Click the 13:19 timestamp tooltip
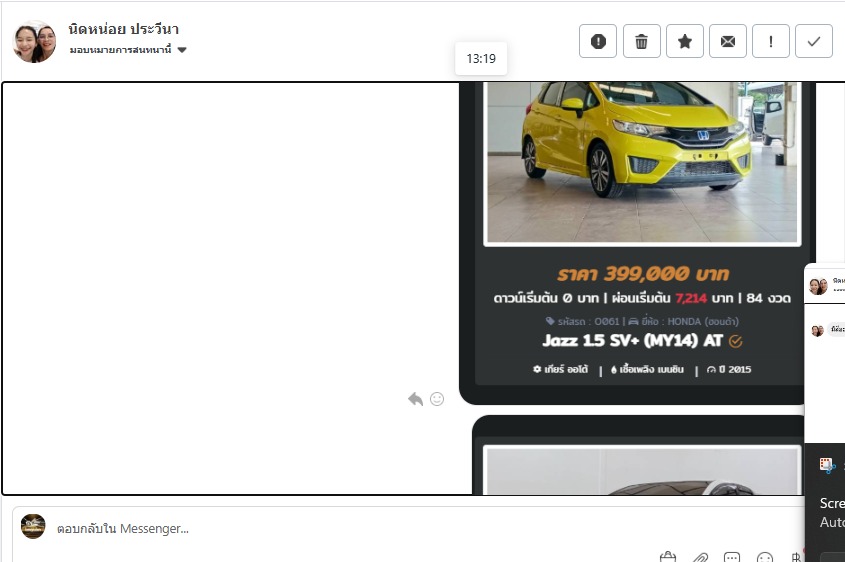Image resolution: width=845 pixels, height=562 pixels. tap(481, 58)
